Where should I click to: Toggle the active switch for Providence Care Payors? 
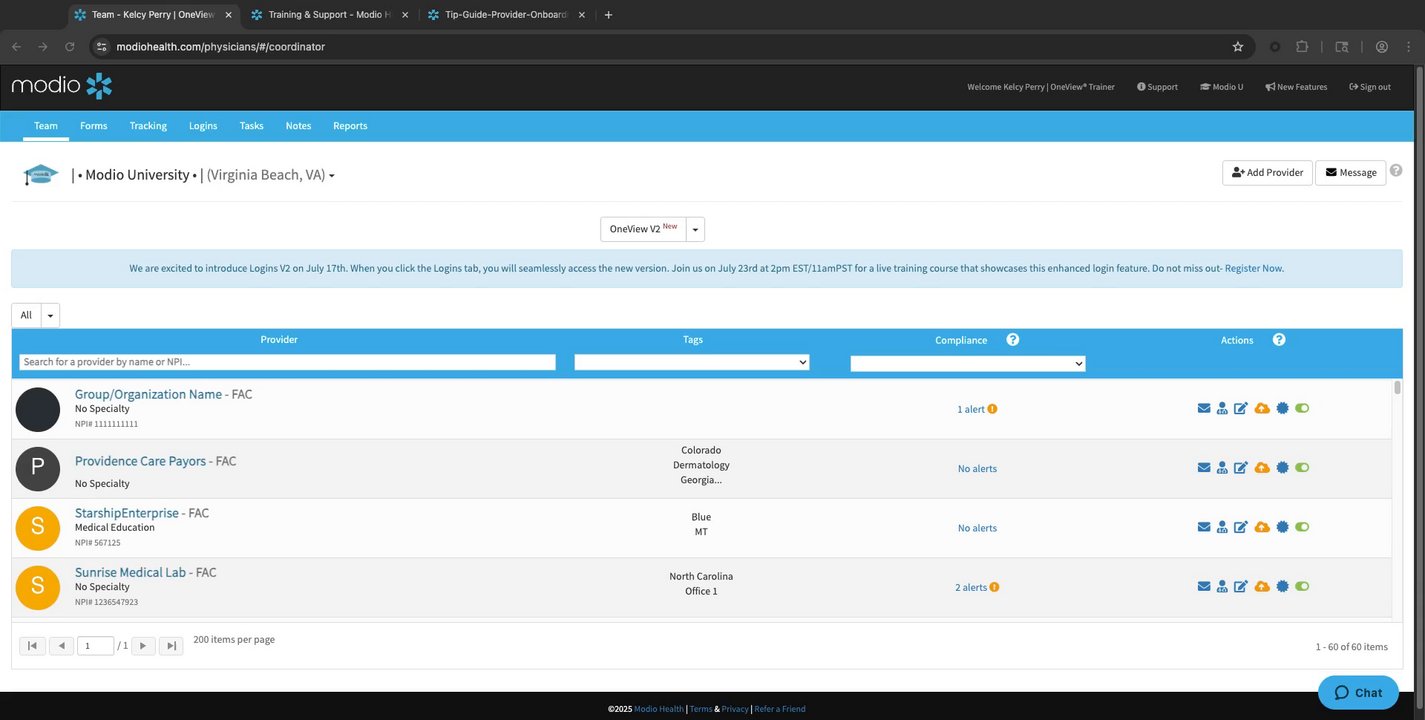pyautogui.click(x=1302, y=468)
